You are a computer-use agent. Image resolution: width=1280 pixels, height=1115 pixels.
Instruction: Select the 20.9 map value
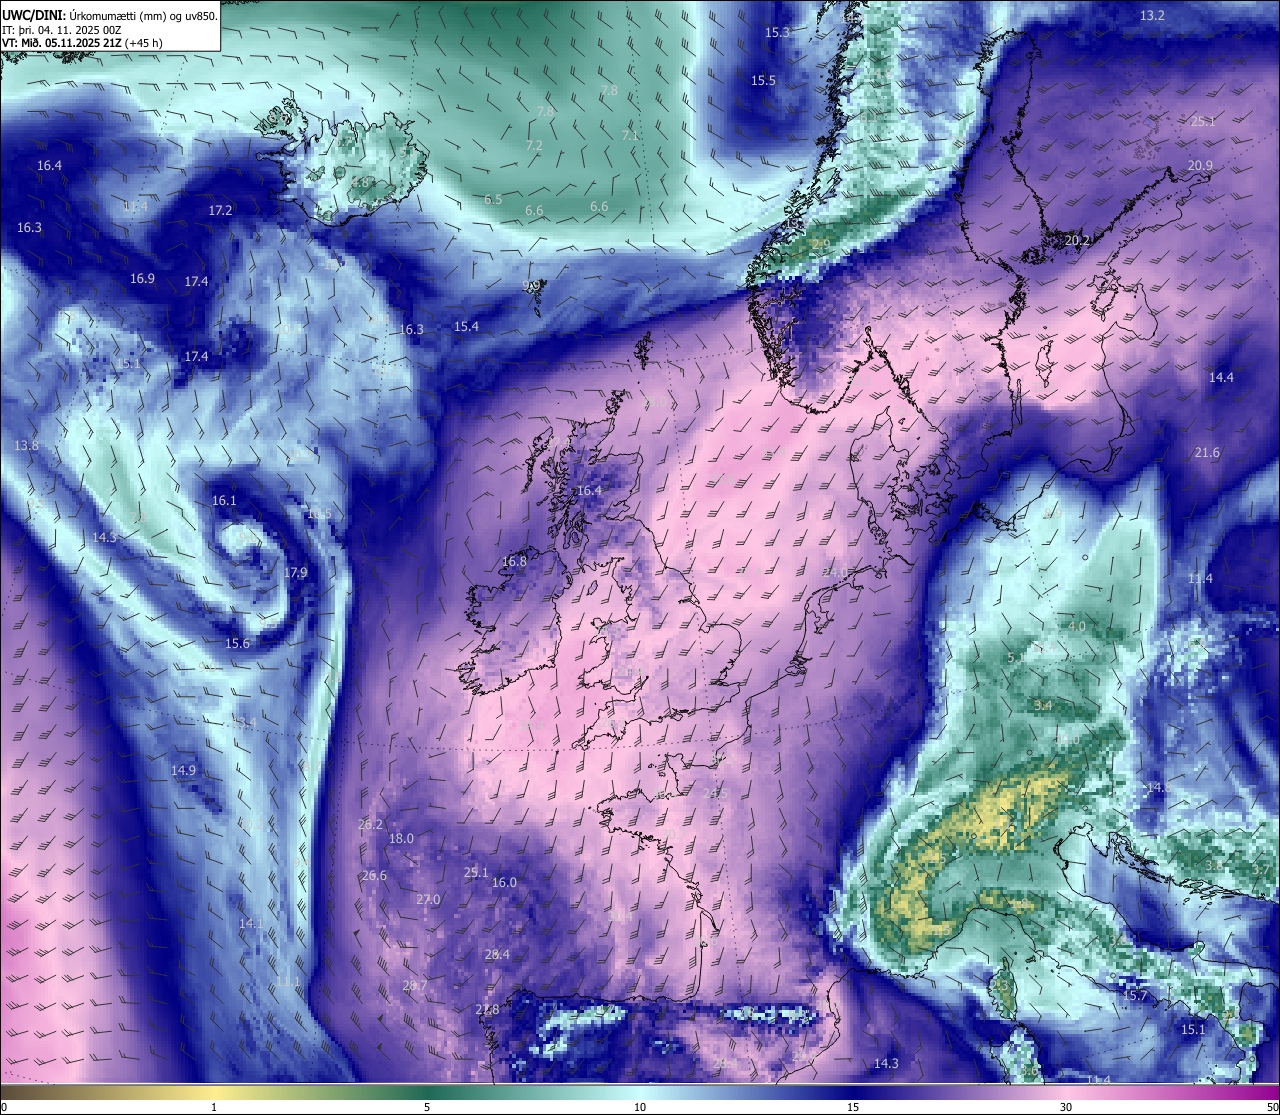point(1200,166)
